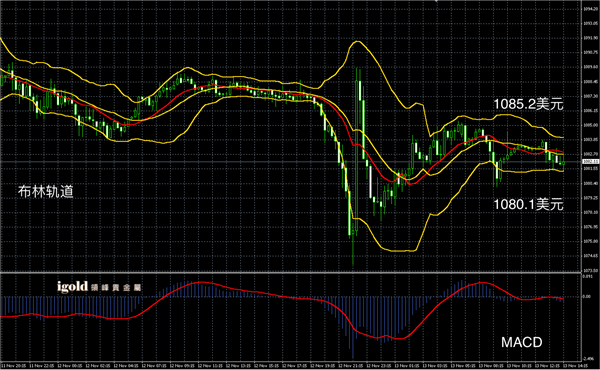This screenshot has width=600, height=370.
Task: Click the peak of the upper Bollinger band
Action: 357,41
